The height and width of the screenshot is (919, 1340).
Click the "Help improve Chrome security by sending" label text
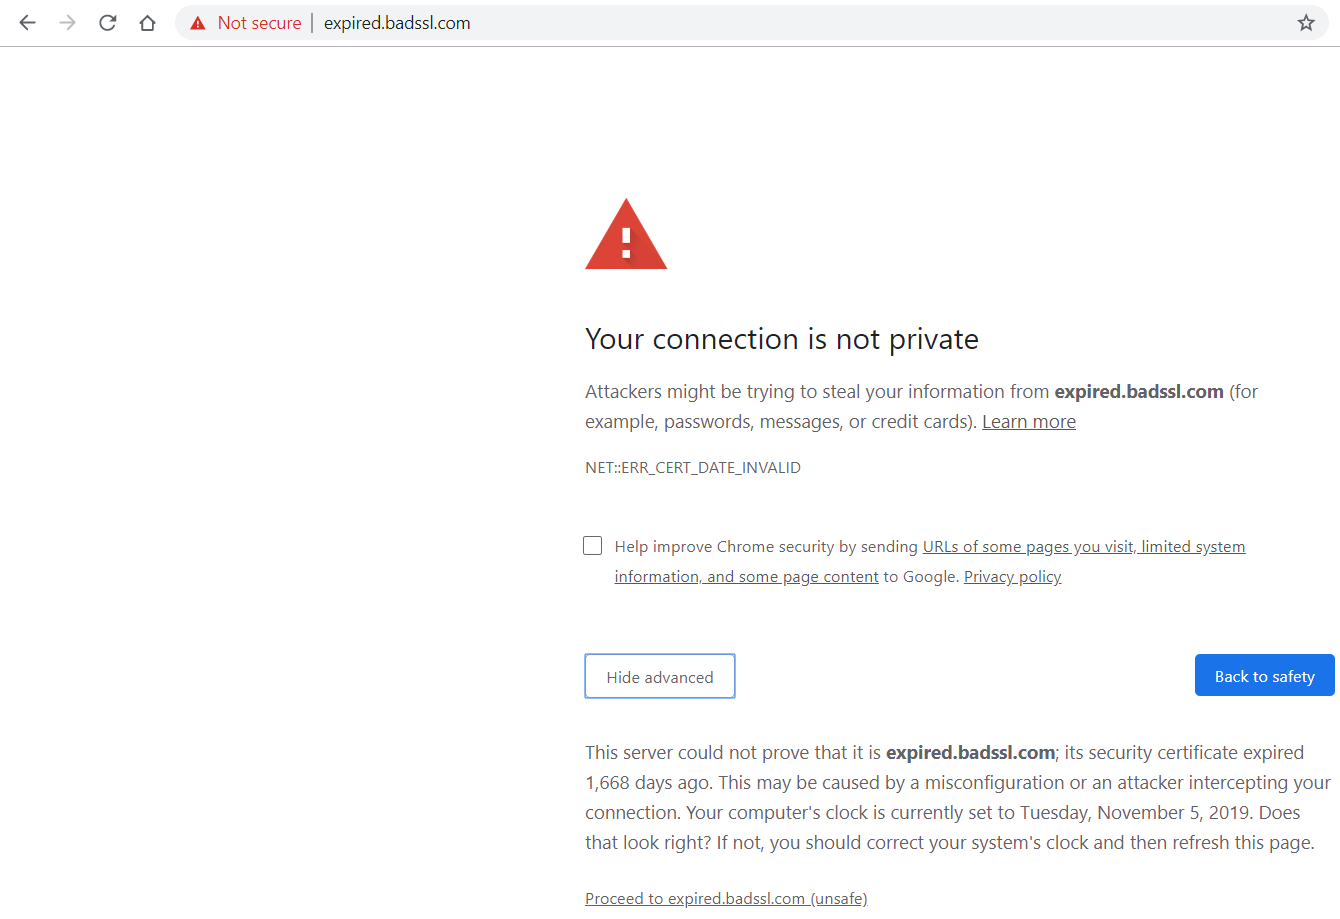point(766,546)
